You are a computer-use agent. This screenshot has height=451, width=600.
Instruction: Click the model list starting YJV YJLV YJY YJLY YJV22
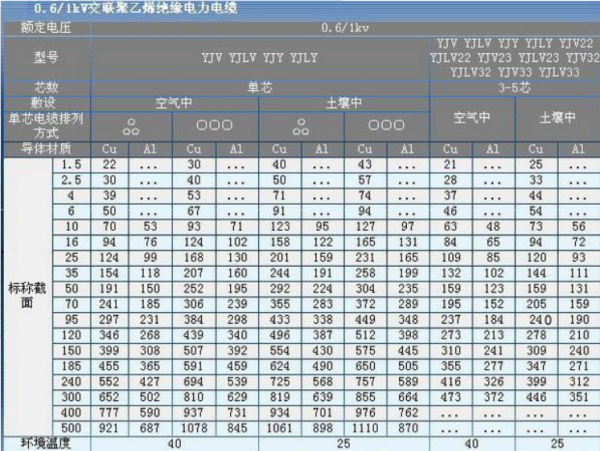coord(515,58)
